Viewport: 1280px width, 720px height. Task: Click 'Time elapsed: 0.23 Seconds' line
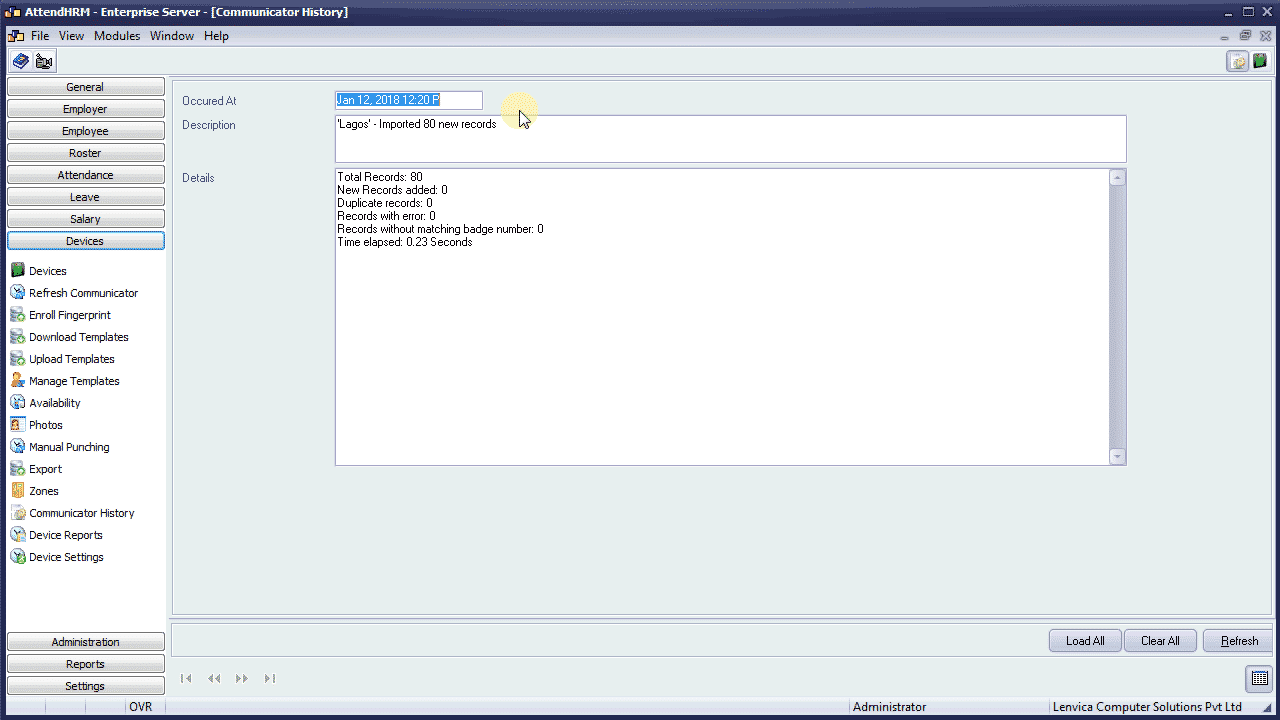click(x=405, y=242)
